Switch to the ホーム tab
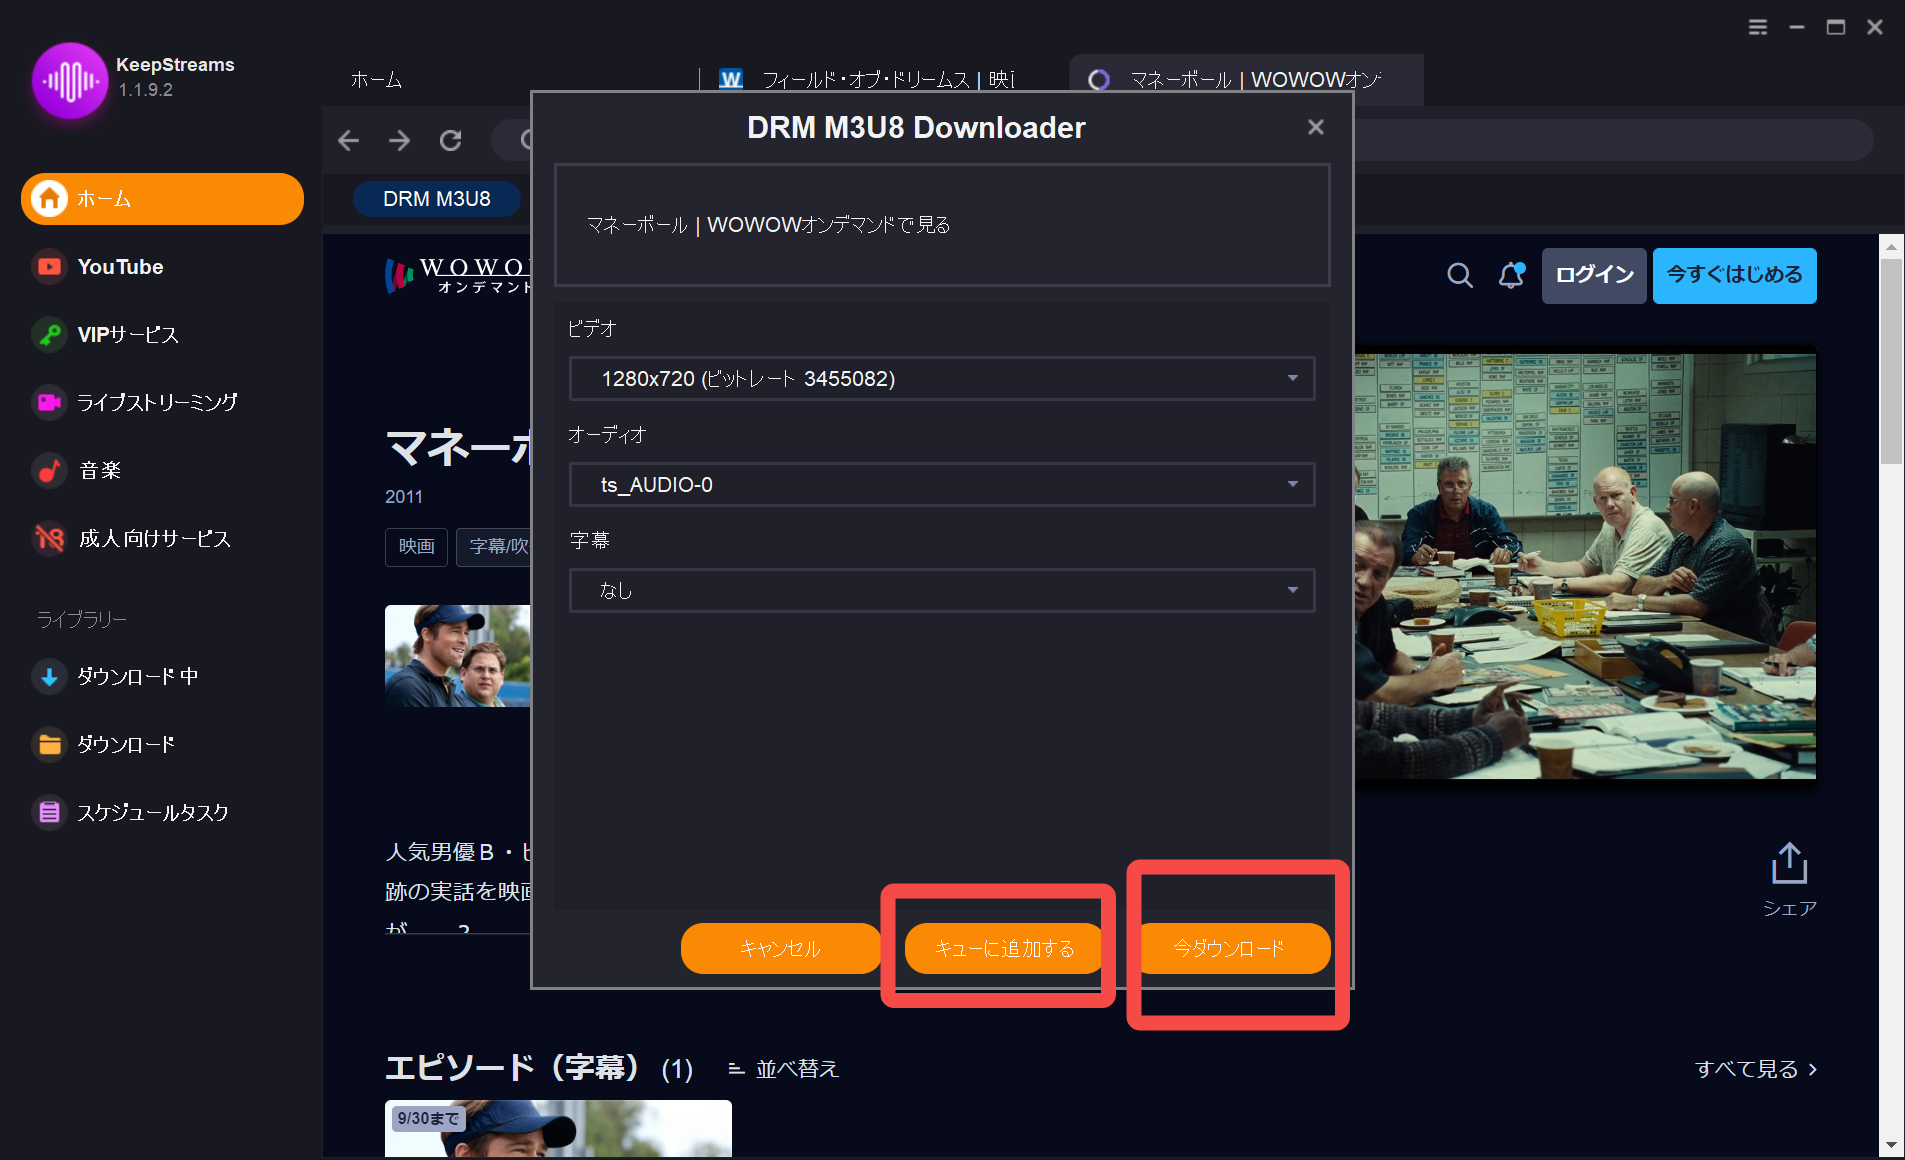This screenshot has height=1160, width=1905. 377,80
